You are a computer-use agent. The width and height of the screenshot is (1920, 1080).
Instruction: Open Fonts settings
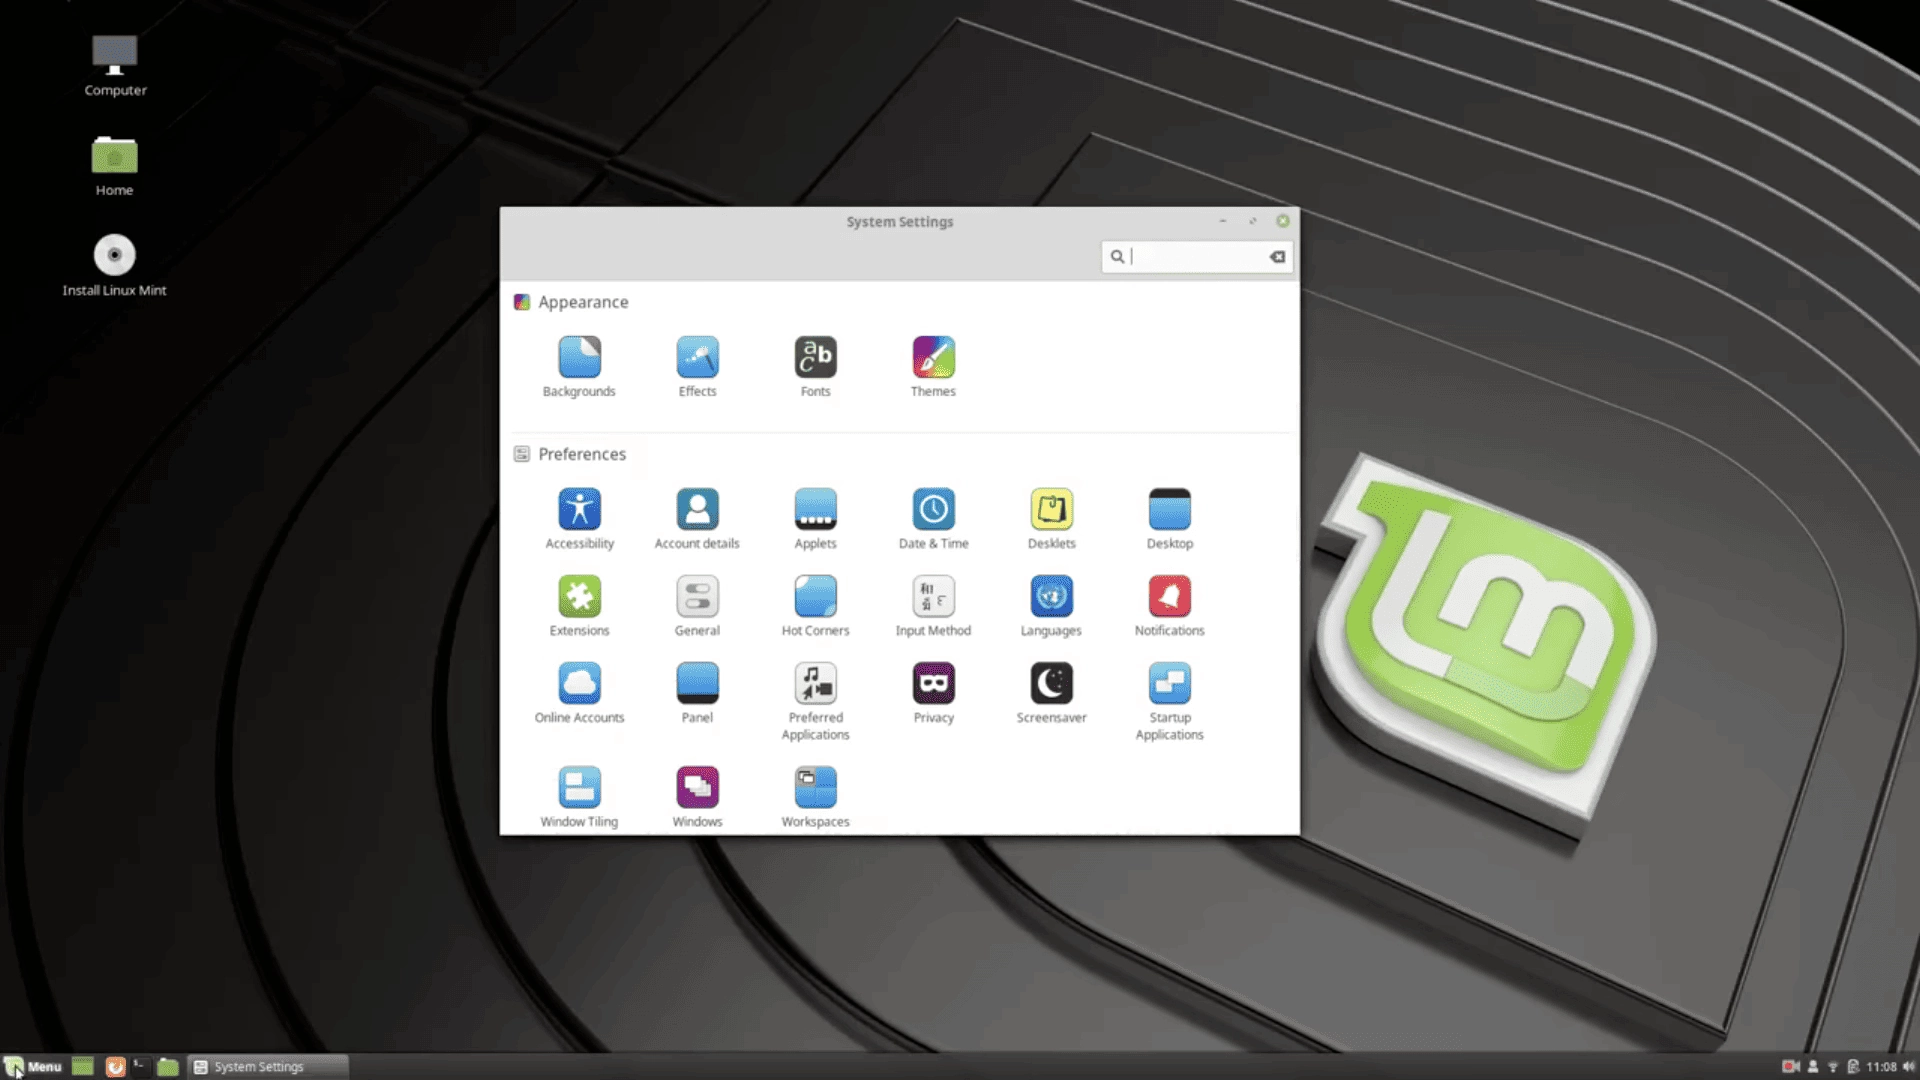pyautogui.click(x=815, y=367)
